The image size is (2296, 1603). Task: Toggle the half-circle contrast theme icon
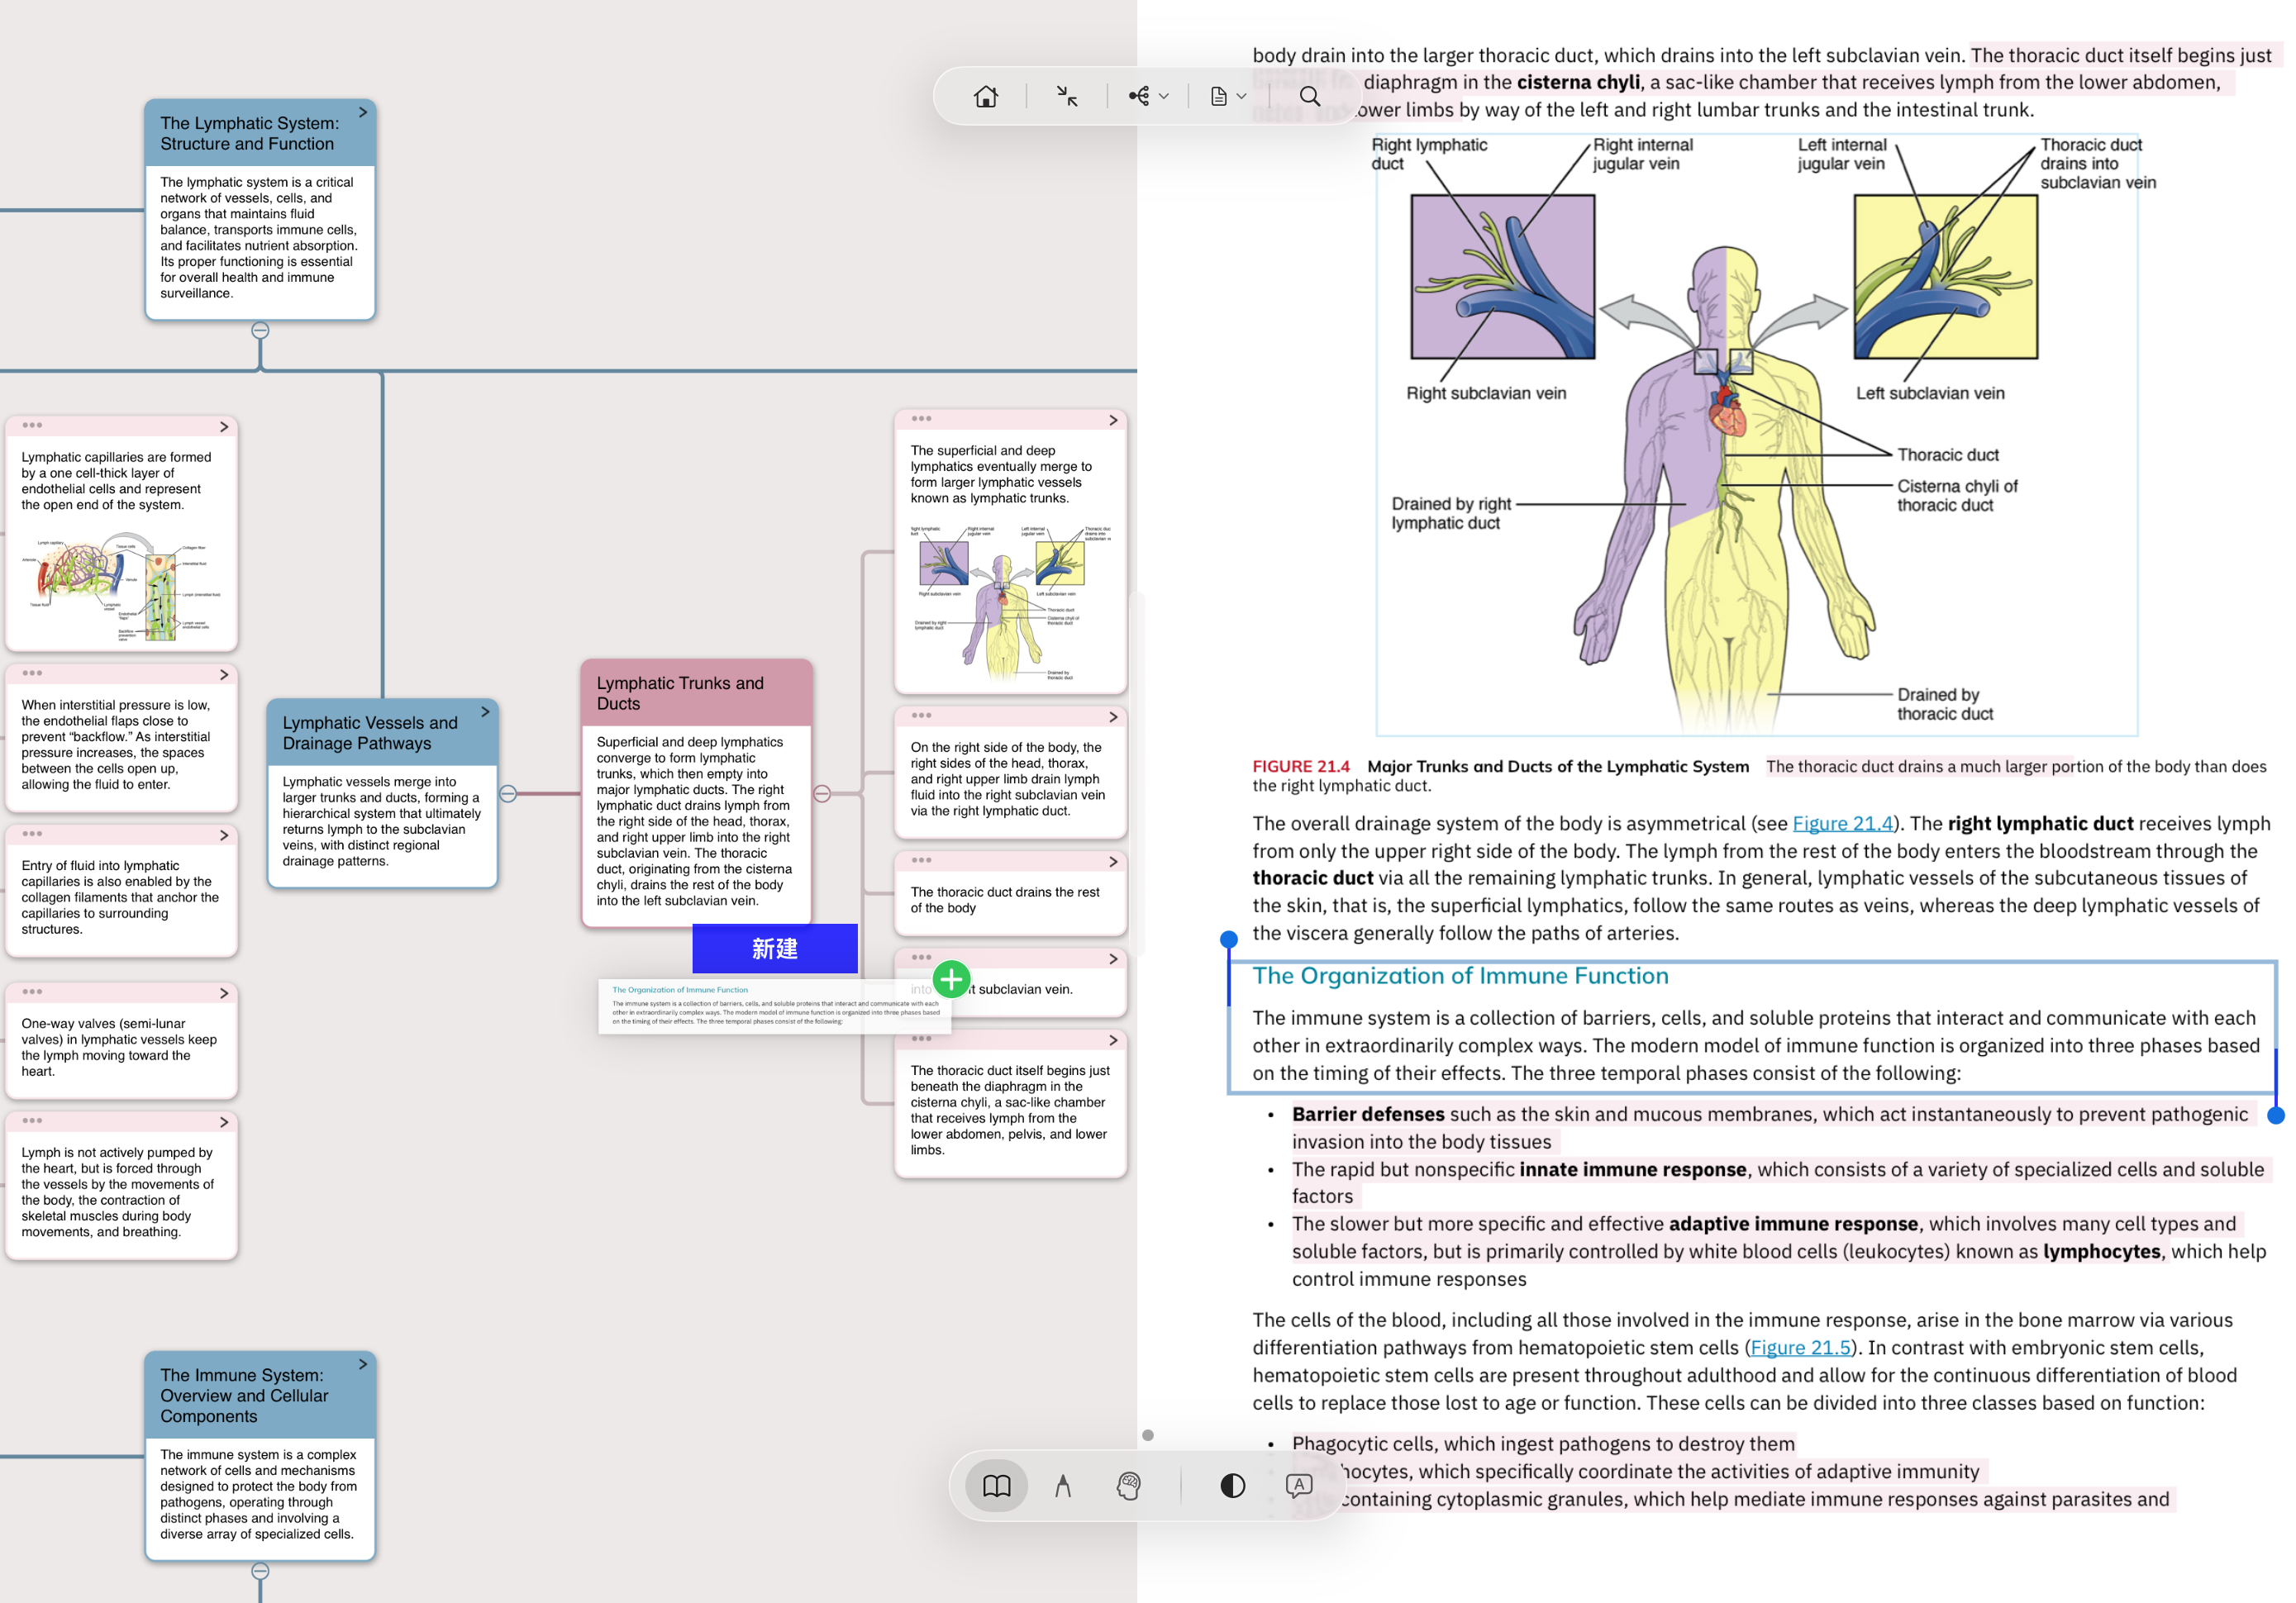[x=1233, y=1486]
